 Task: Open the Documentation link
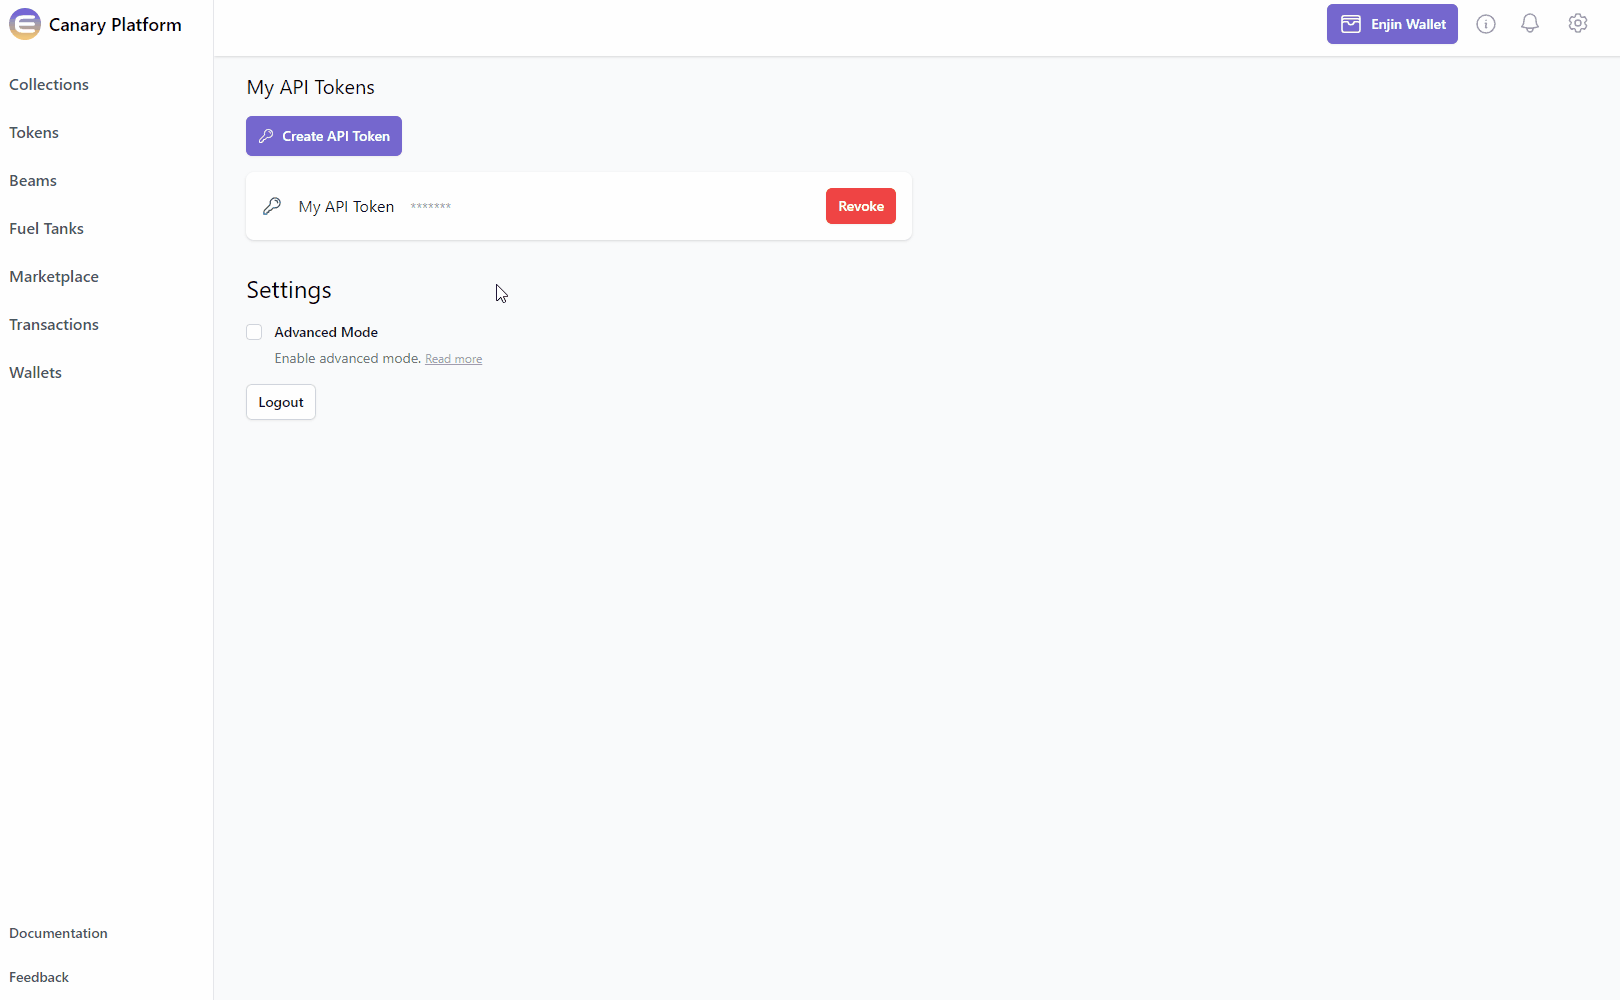(58, 933)
